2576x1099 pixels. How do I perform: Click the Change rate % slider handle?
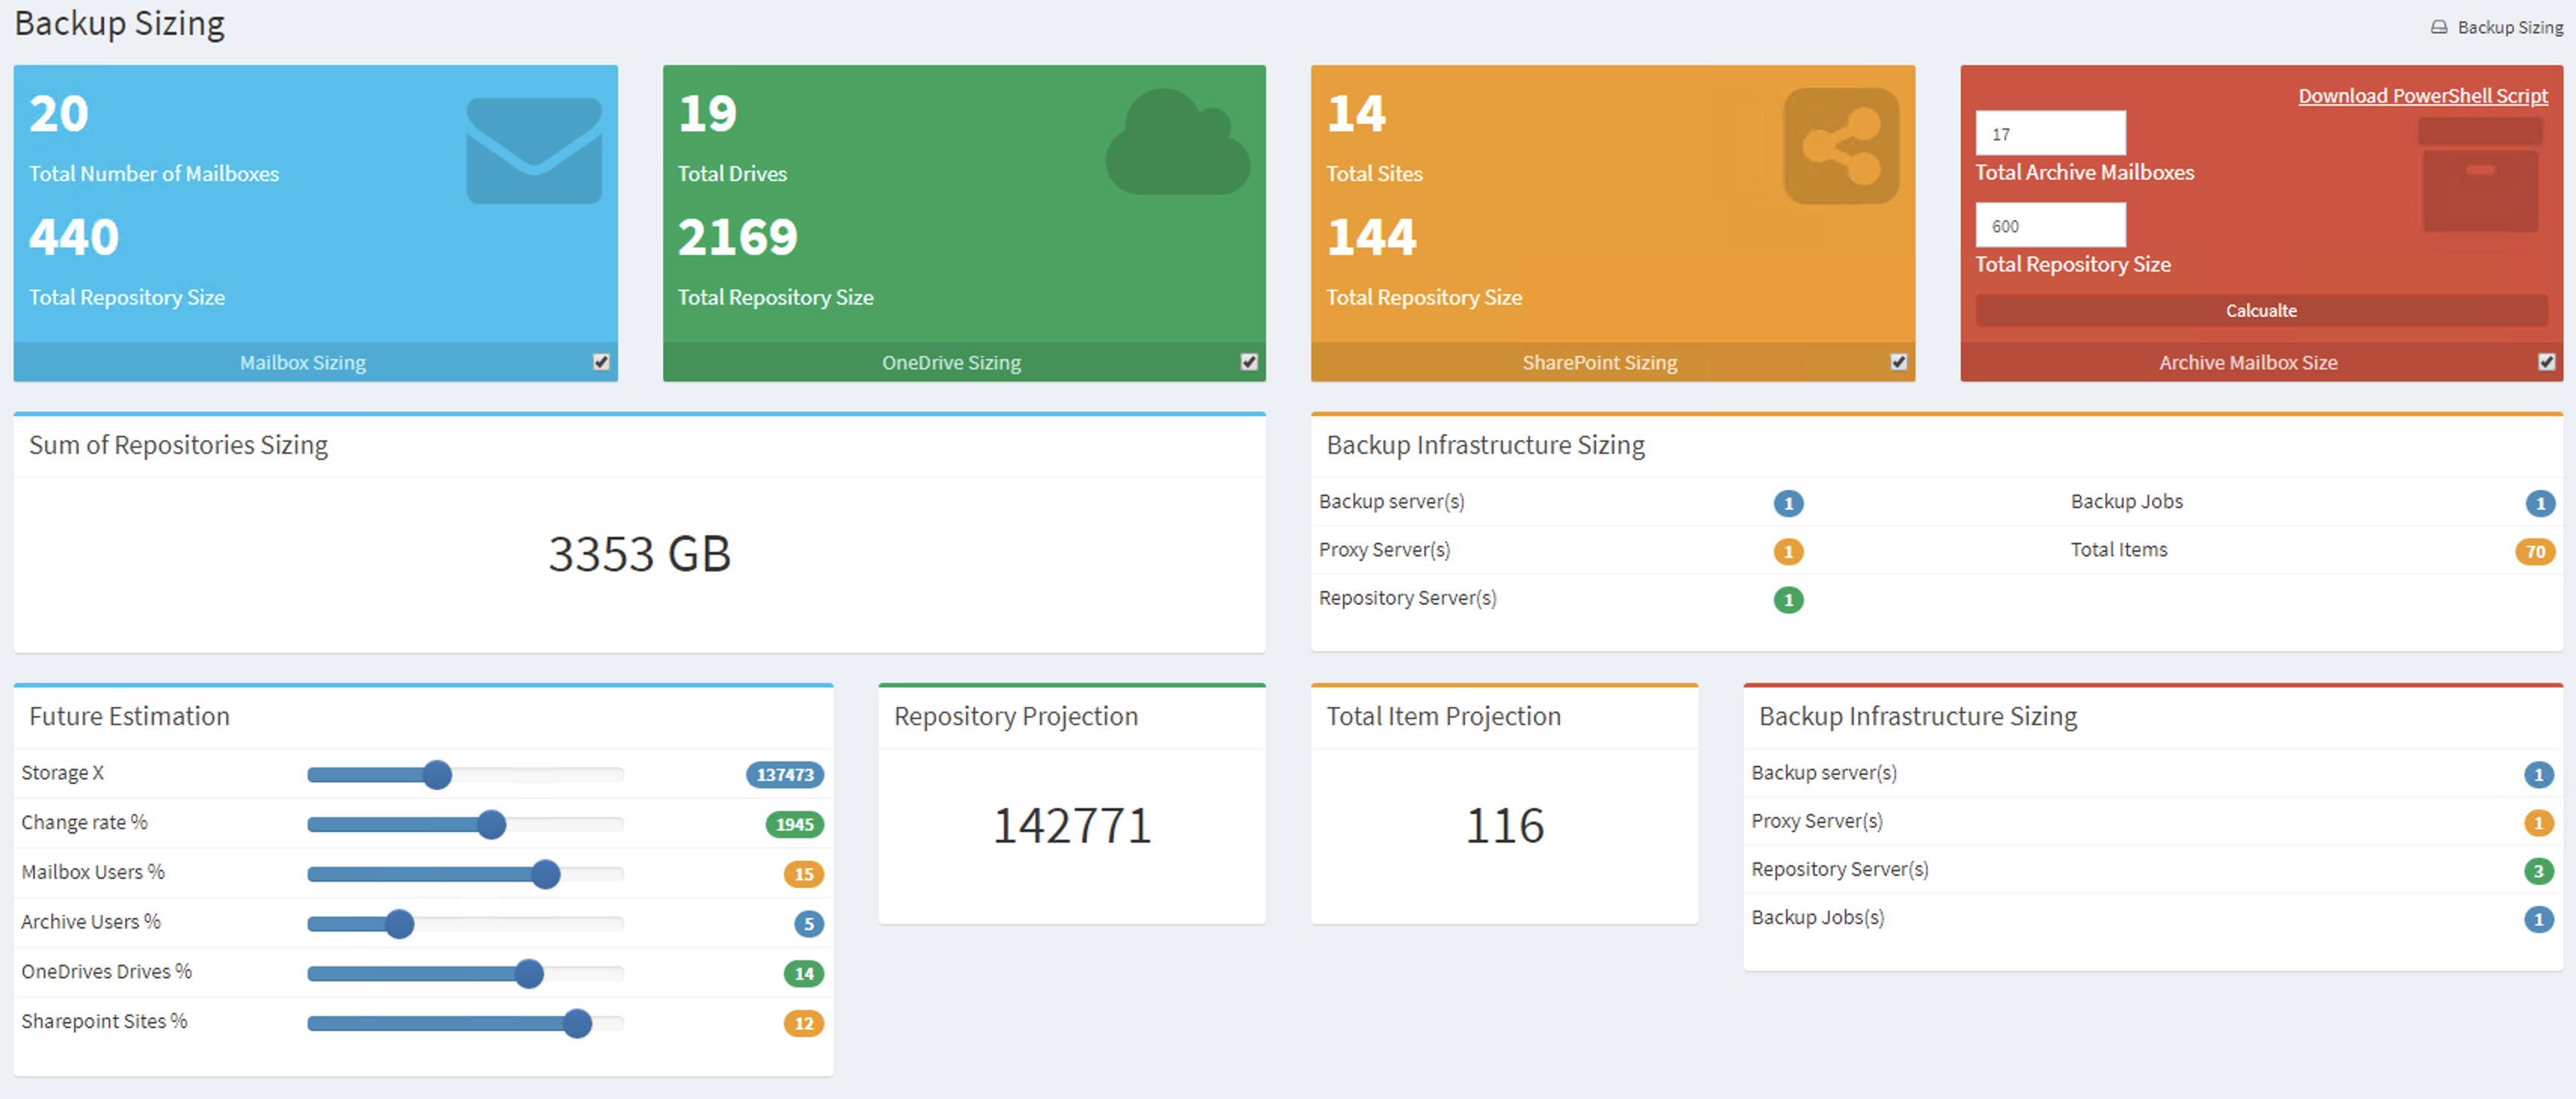click(491, 824)
